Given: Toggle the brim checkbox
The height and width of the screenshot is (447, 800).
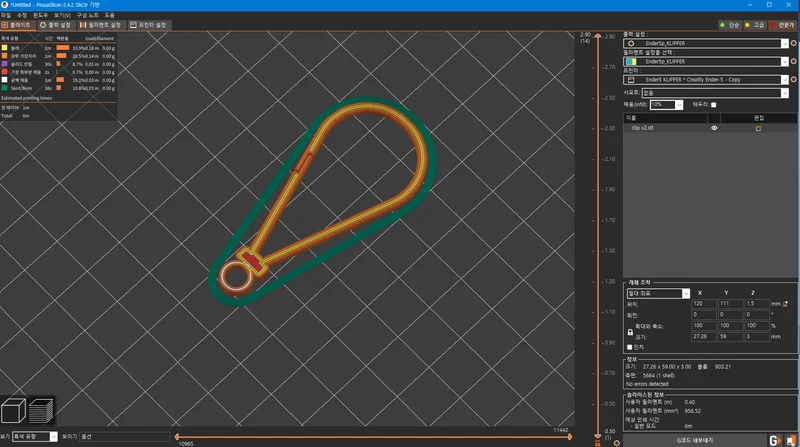Looking at the screenshot, I should [714, 105].
